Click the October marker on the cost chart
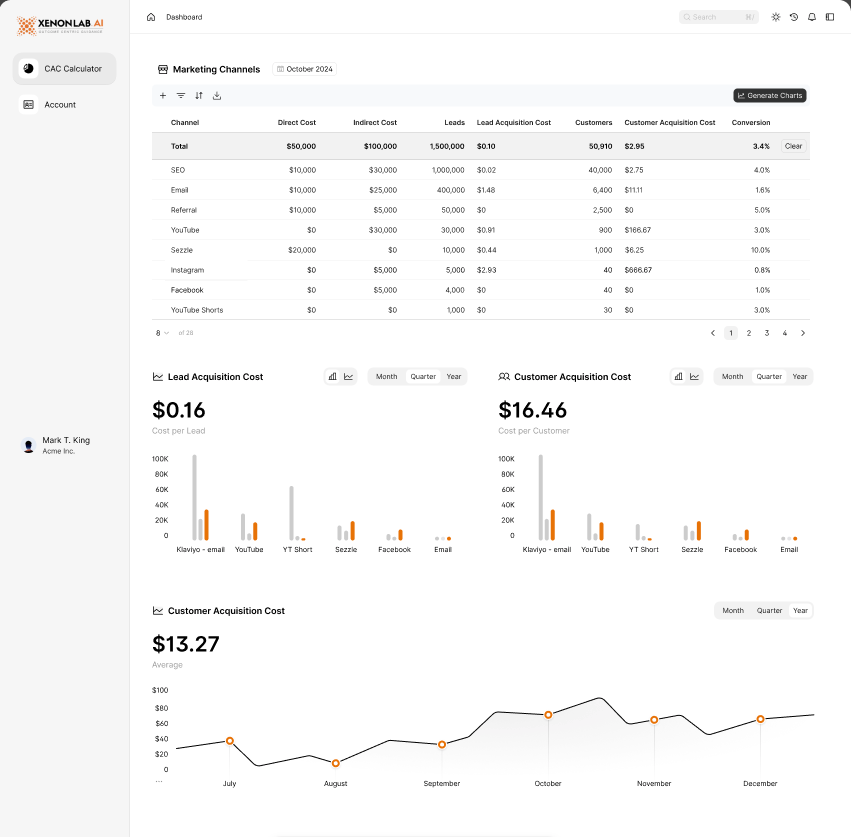 click(548, 714)
